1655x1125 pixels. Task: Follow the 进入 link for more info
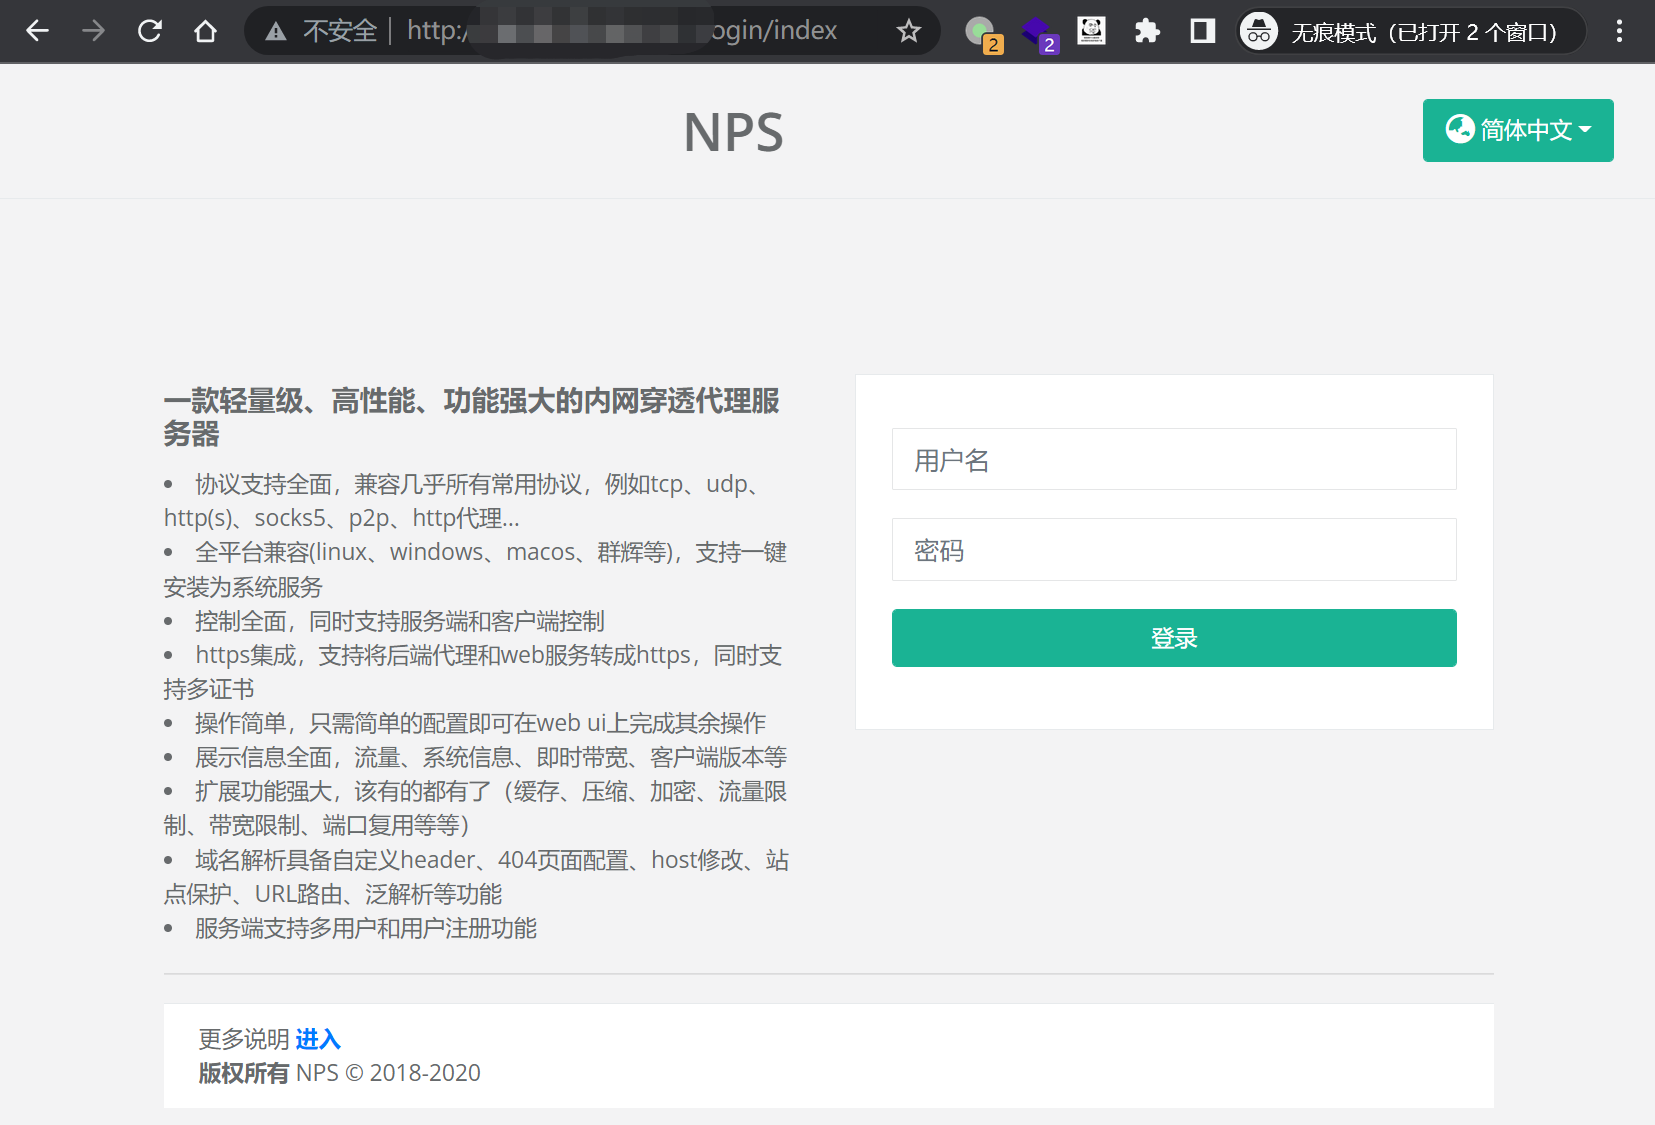click(x=318, y=1039)
